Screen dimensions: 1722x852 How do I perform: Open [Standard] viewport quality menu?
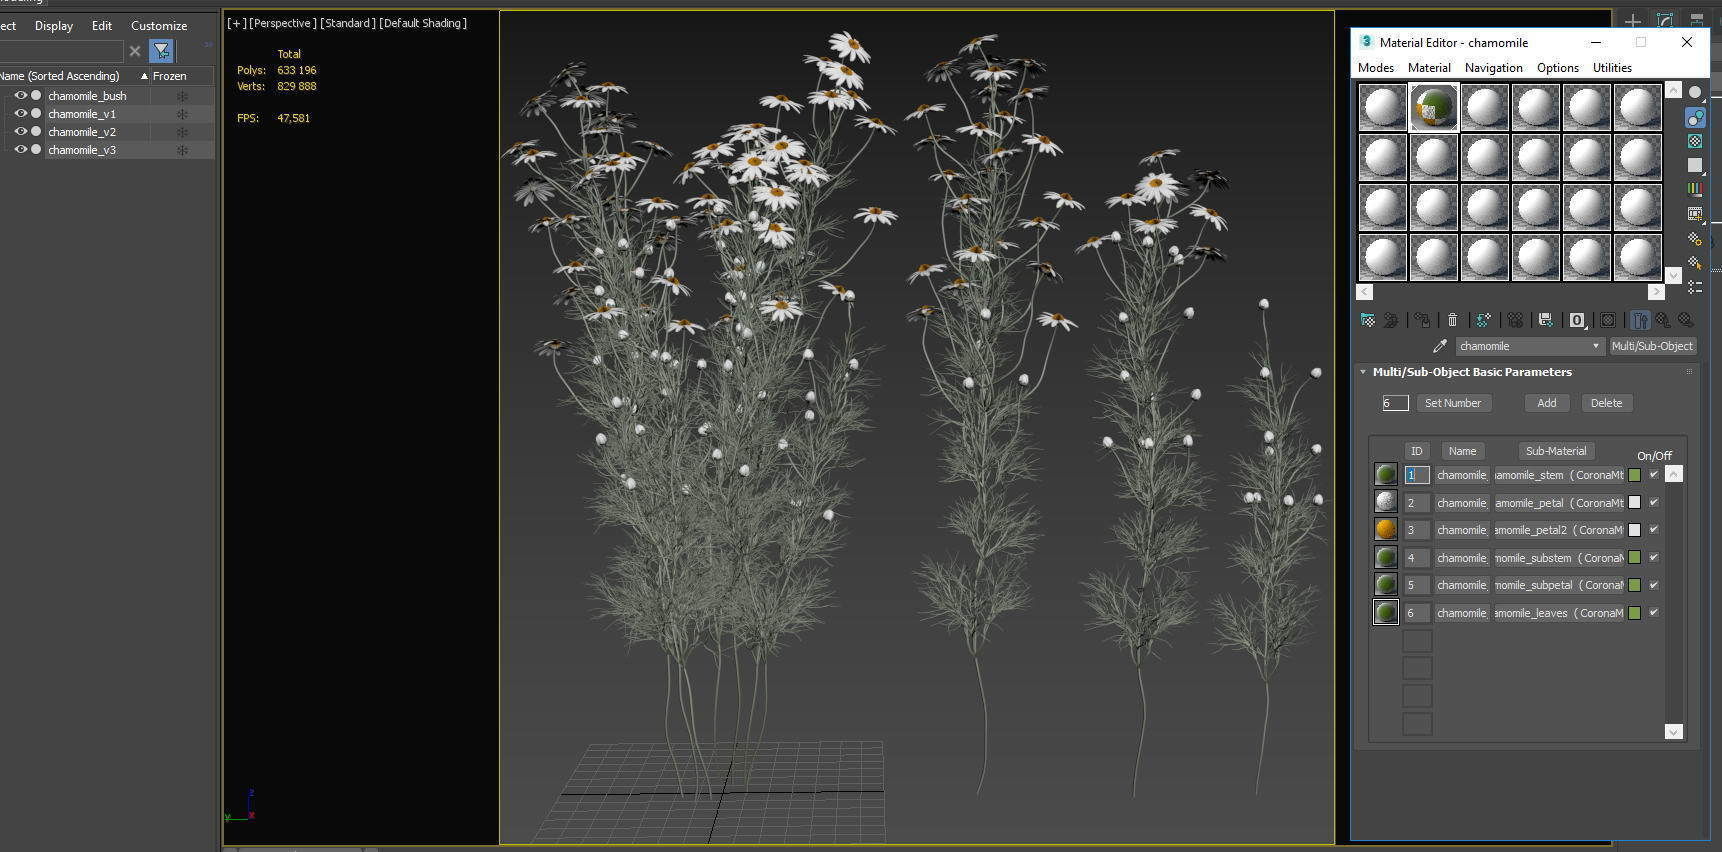click(347, 23)
